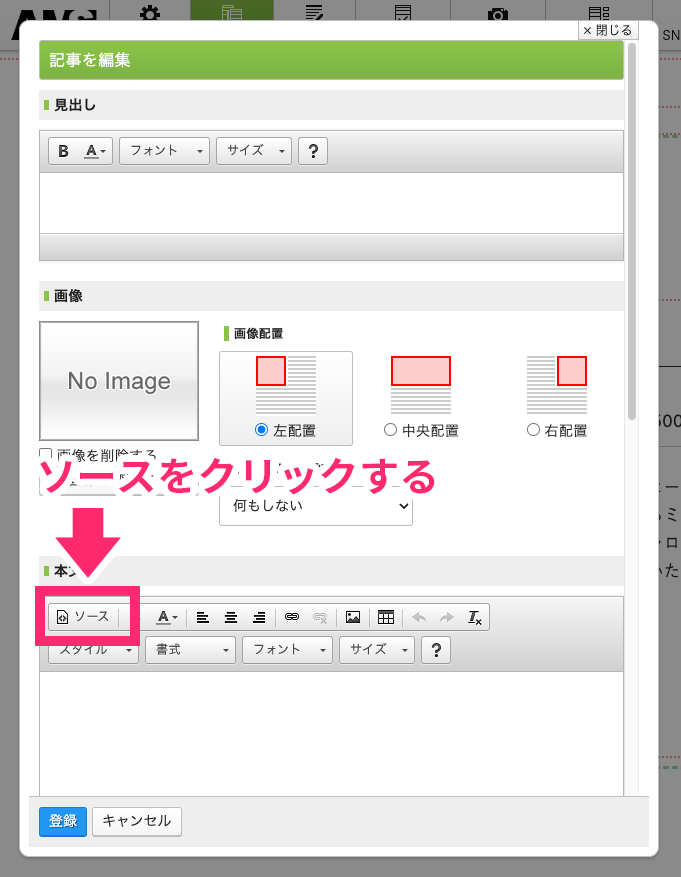Center-align the body text

pos(231,617)
